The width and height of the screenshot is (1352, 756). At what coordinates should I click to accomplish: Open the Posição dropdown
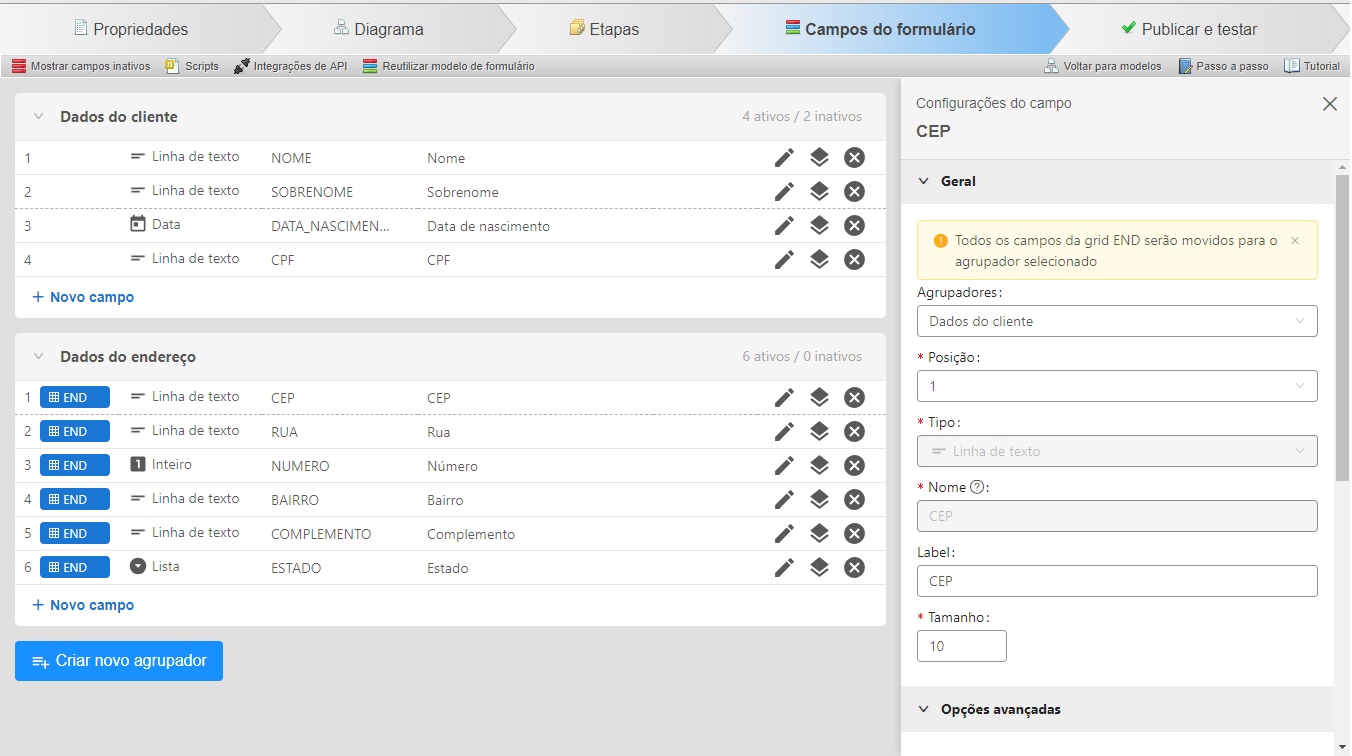pos(1117,386)
